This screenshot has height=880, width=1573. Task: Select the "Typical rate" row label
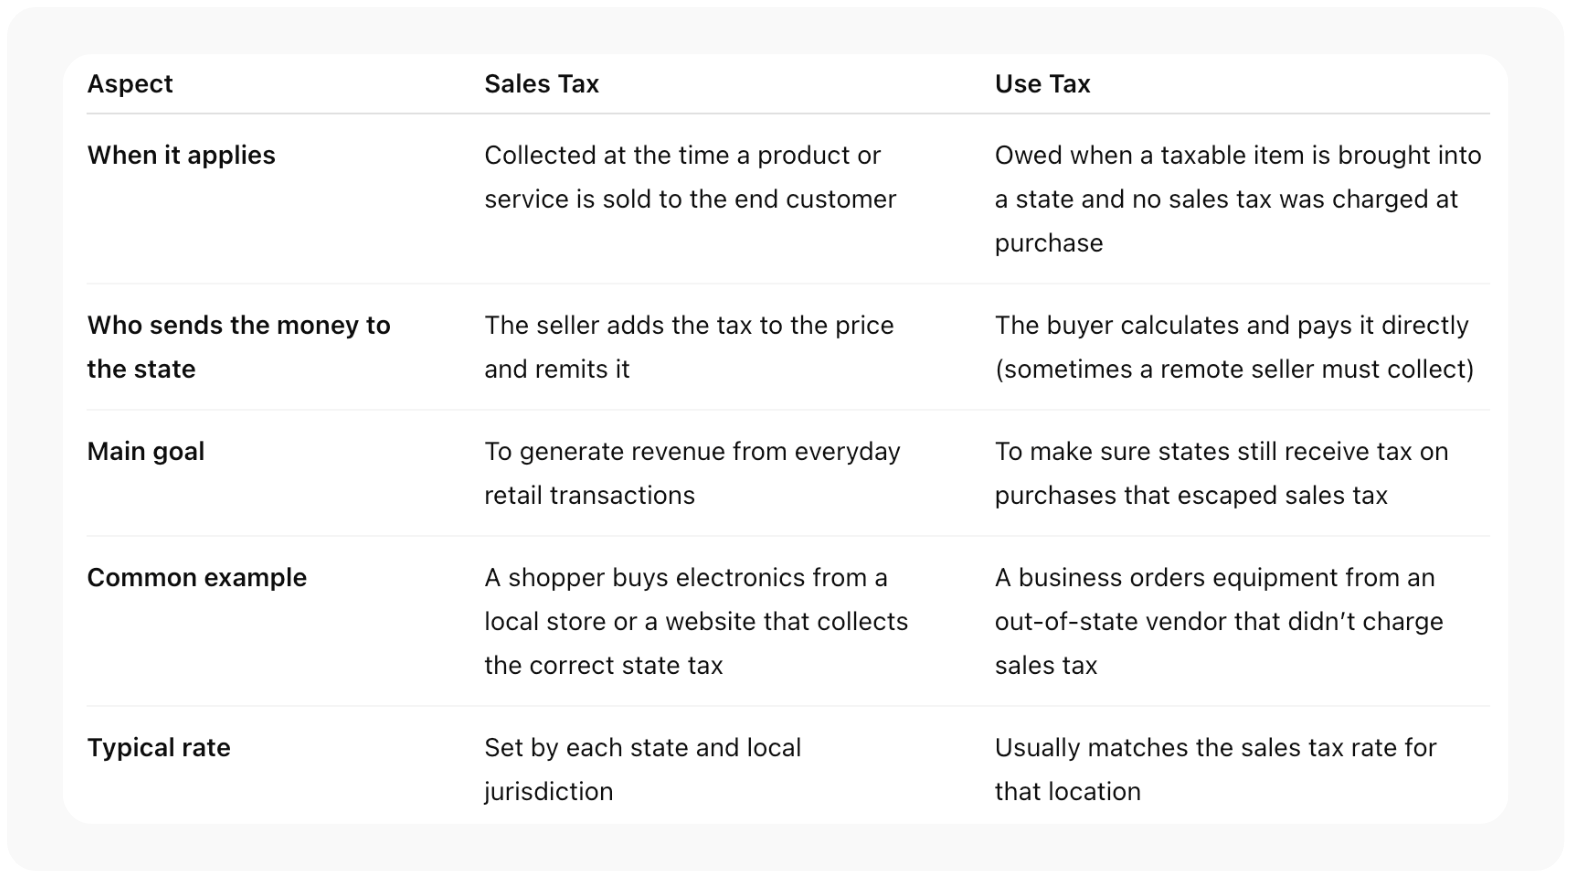tap(159, 747)
